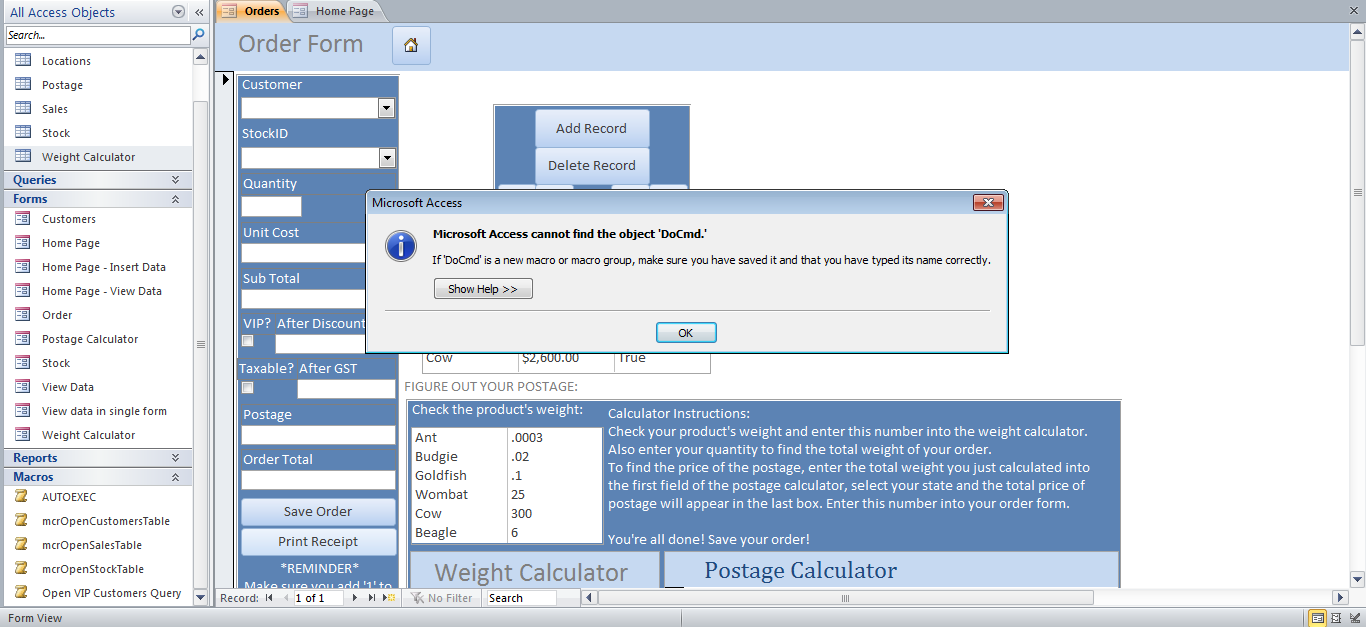Screen dimensions: 1366x627
Task: Click OK in the Microsoft Access dialog
Action: tap(686, 333)
